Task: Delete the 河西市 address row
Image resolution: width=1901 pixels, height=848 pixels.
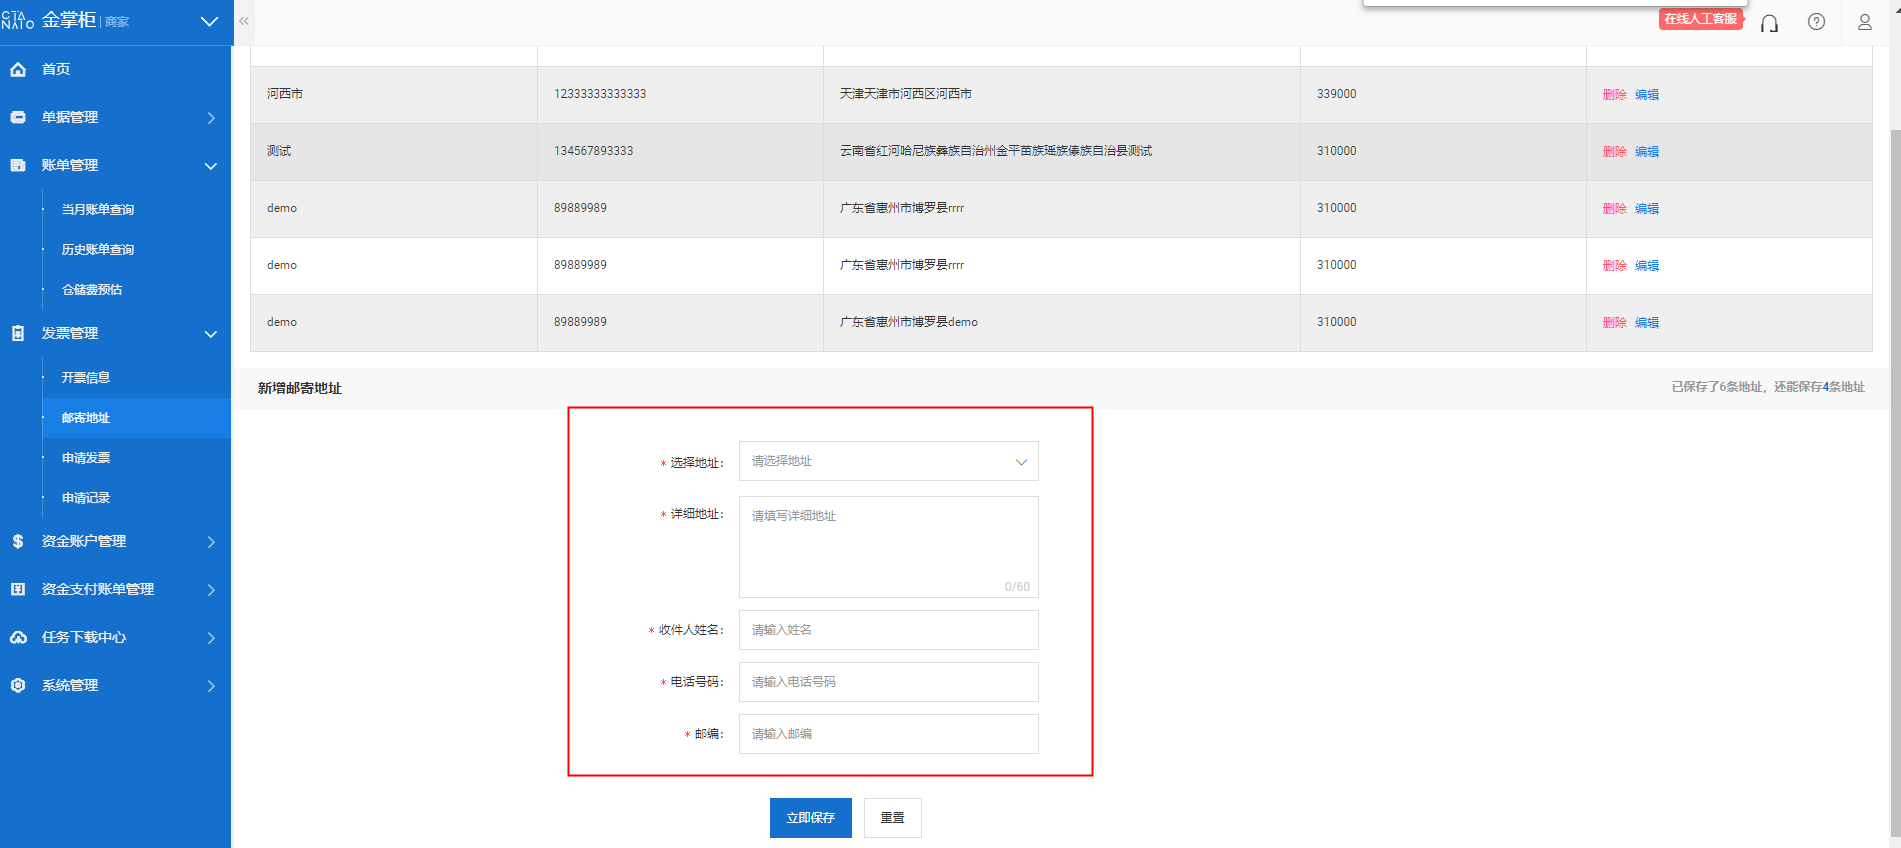Action: click(x=1614, y=95)
